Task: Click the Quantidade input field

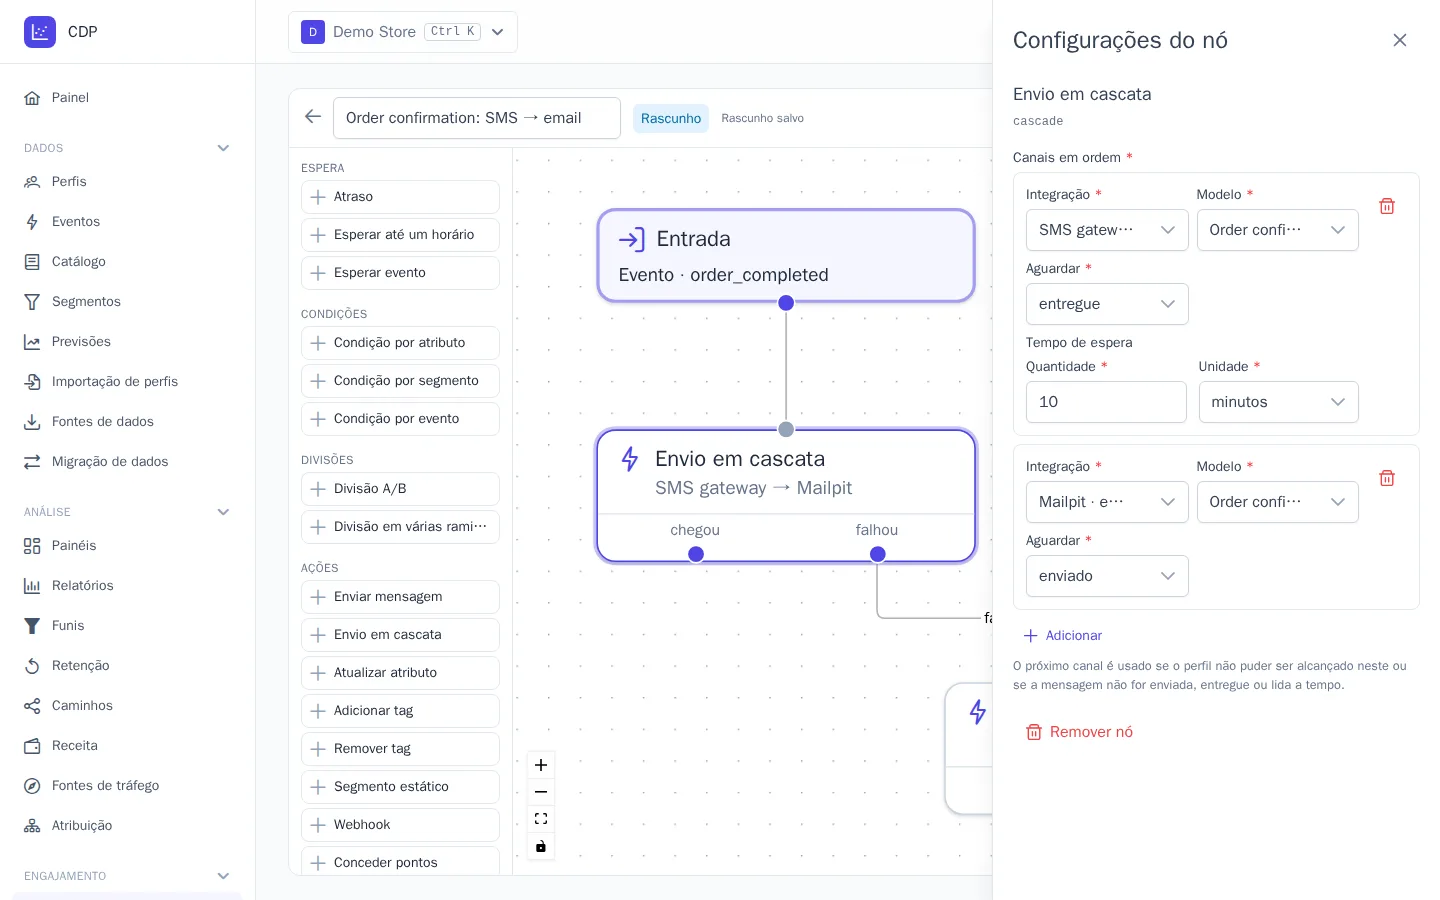Action: pos(1106,402)
